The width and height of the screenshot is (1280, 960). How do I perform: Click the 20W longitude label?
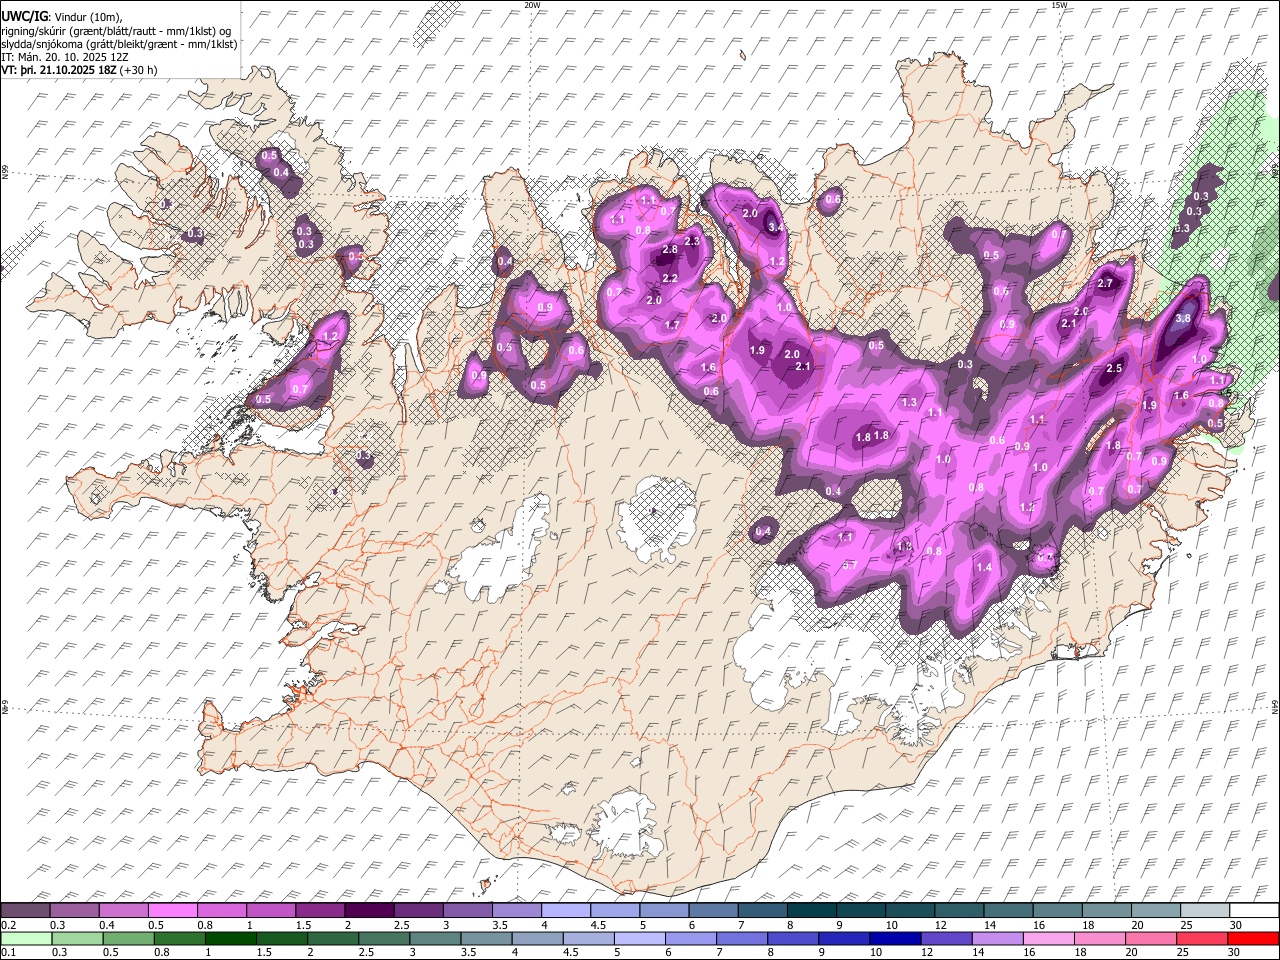(532, 5)
